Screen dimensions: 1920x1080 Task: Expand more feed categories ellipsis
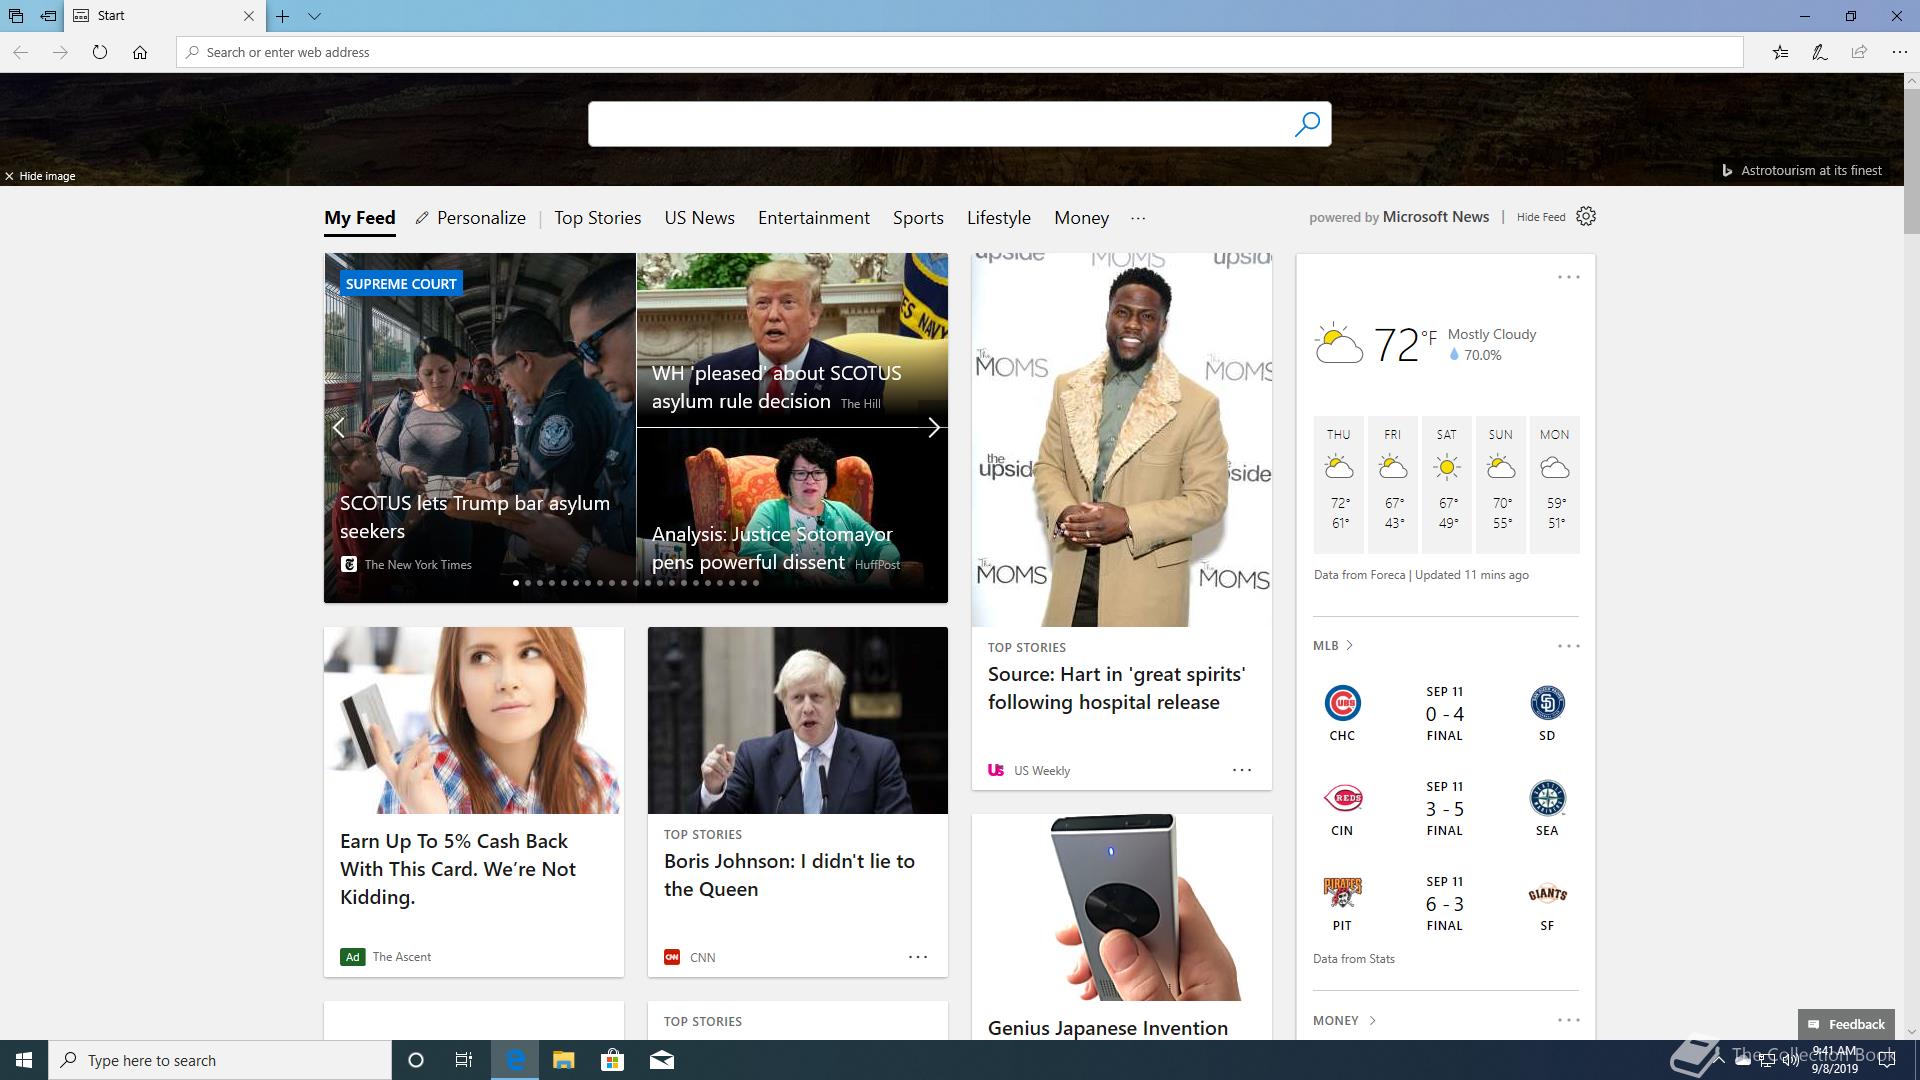(x=1138, y=218)
